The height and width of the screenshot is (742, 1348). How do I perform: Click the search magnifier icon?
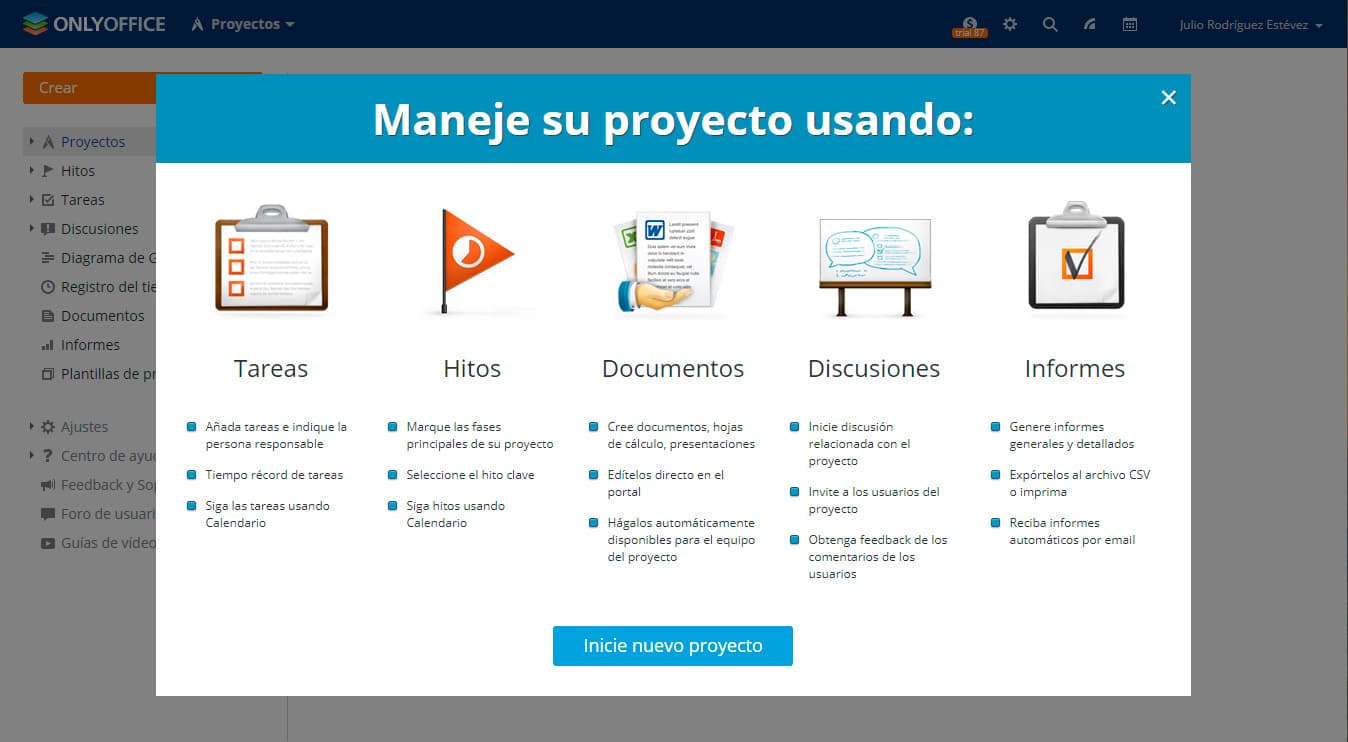coord(1050,24)
